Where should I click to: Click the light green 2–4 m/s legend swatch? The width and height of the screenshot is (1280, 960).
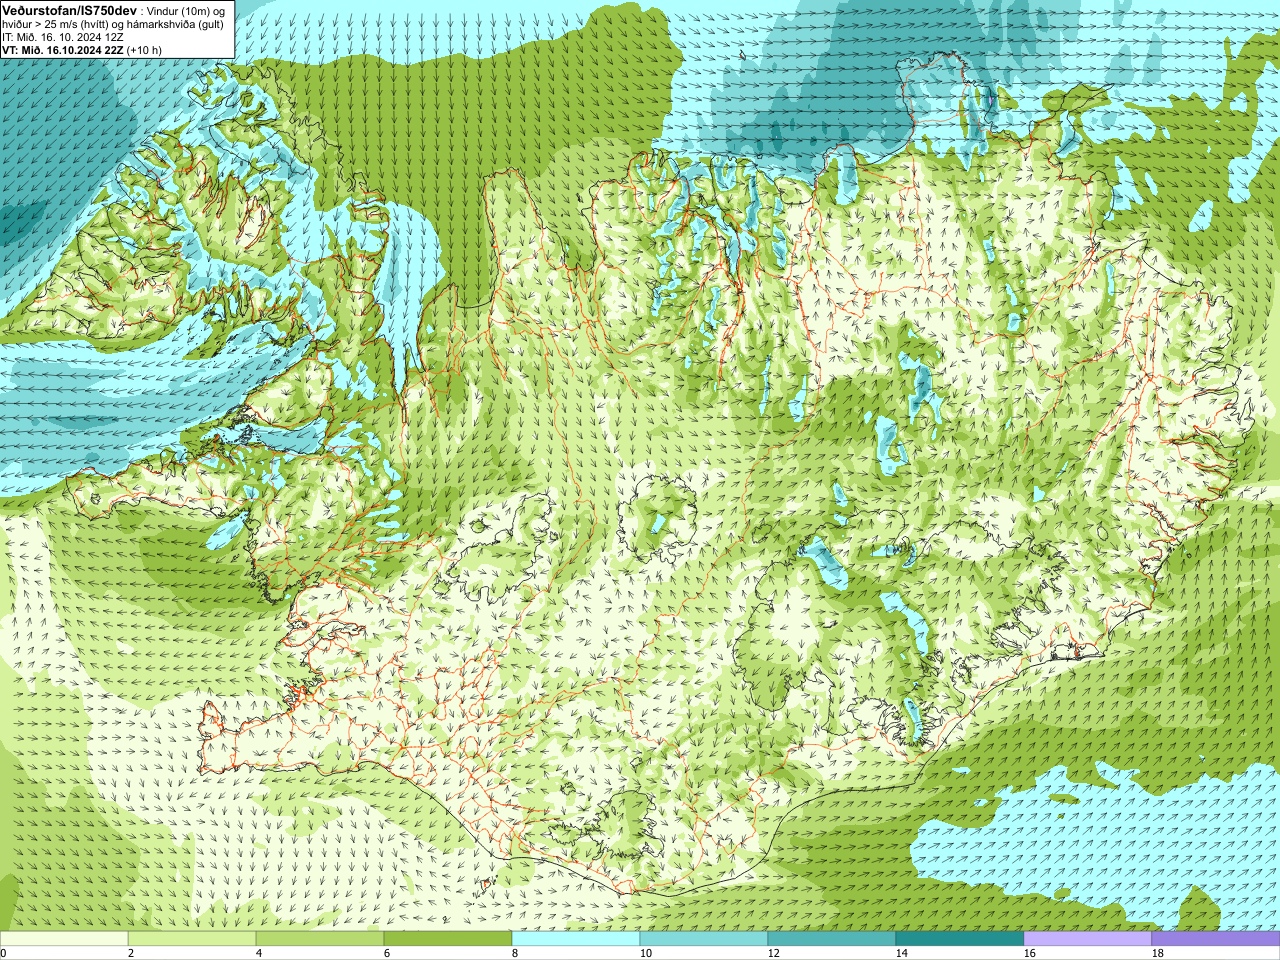[192, 939]
